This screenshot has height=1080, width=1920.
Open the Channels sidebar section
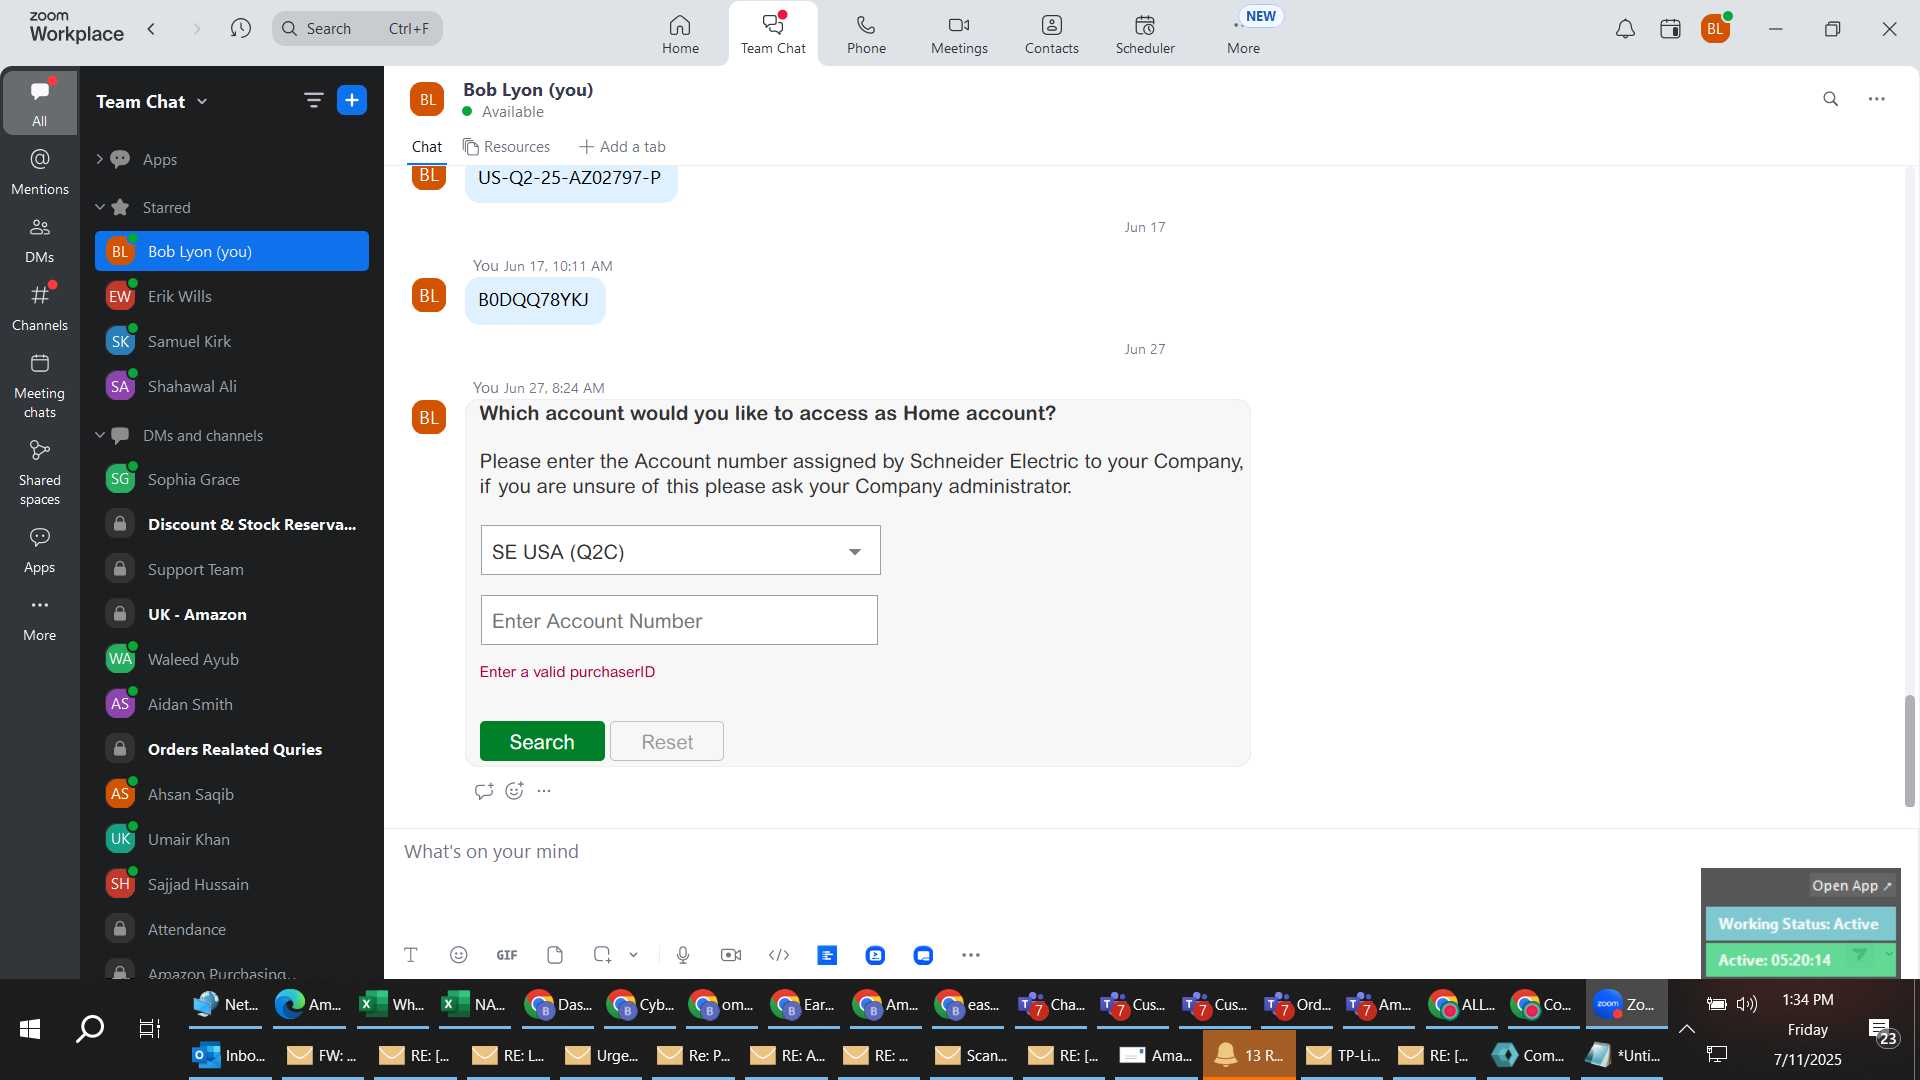(40, 308)
